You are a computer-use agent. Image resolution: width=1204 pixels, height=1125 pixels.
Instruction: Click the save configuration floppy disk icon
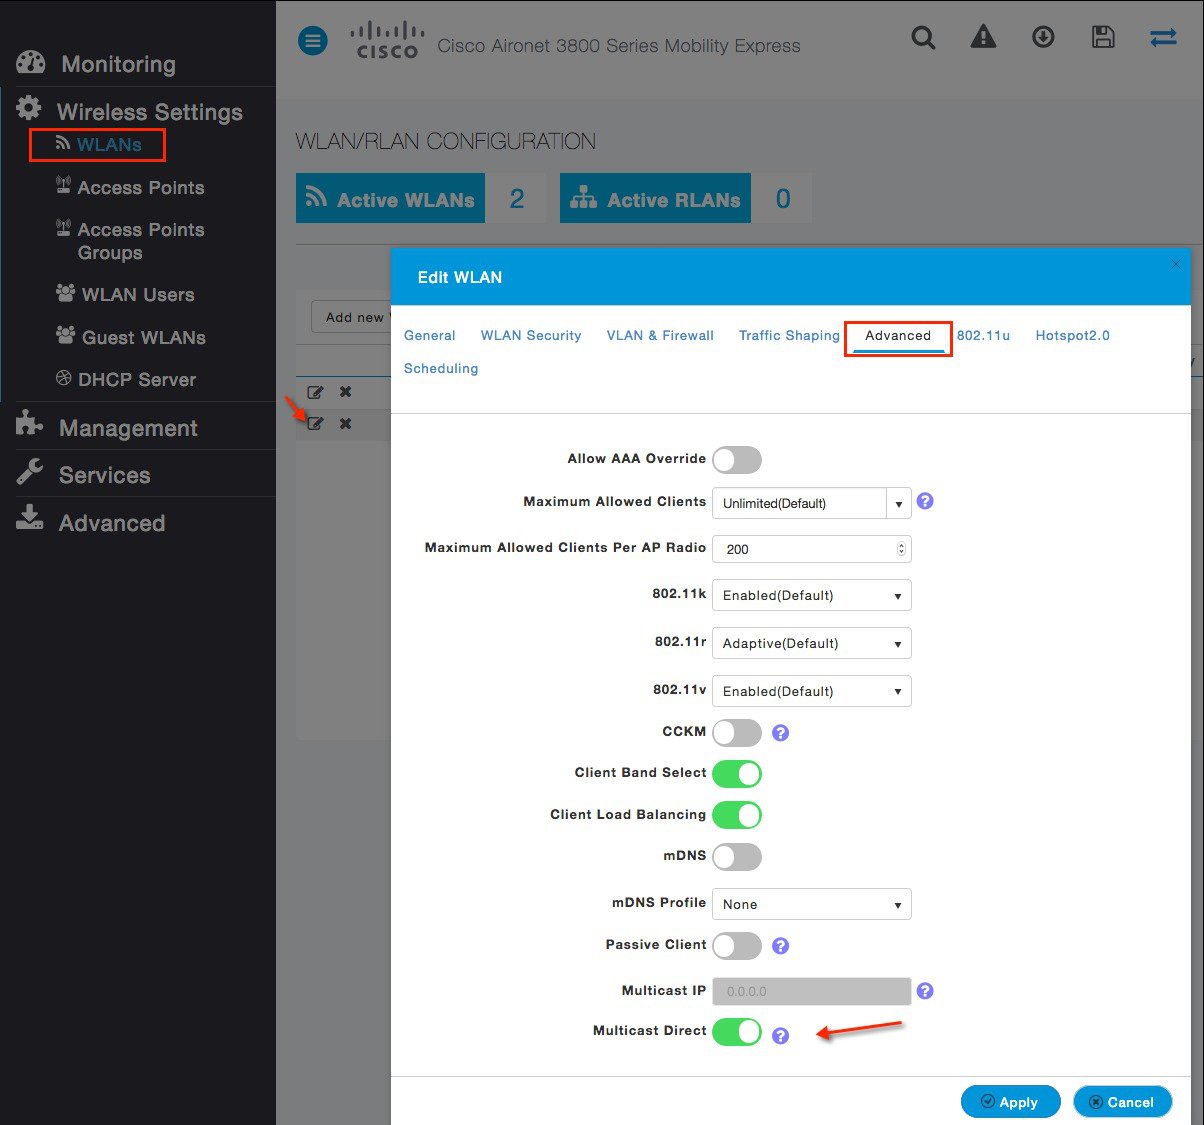1103,37
